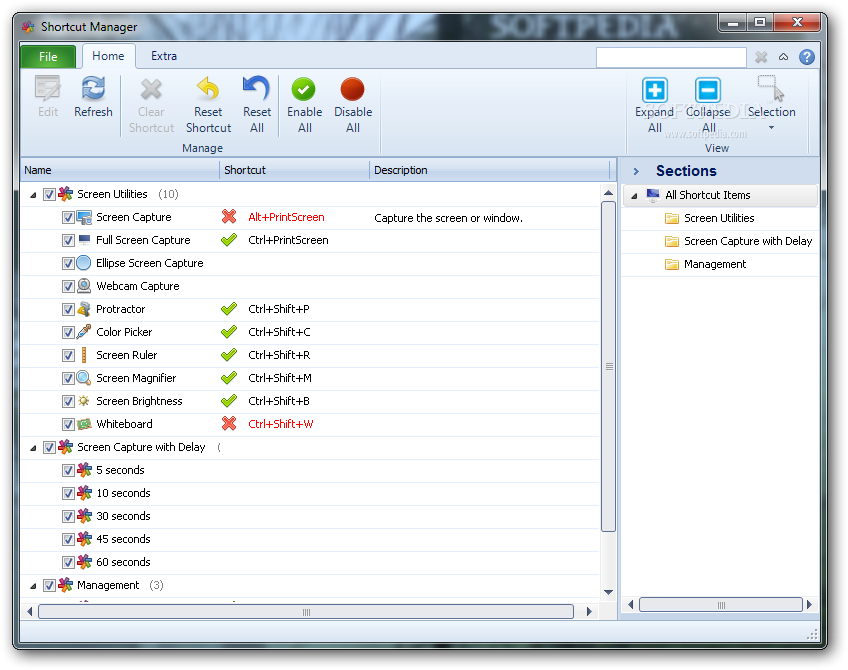The image size is (848, 670).
Task: Collapse the All Shortcut Items node
Action: [634, 196]
